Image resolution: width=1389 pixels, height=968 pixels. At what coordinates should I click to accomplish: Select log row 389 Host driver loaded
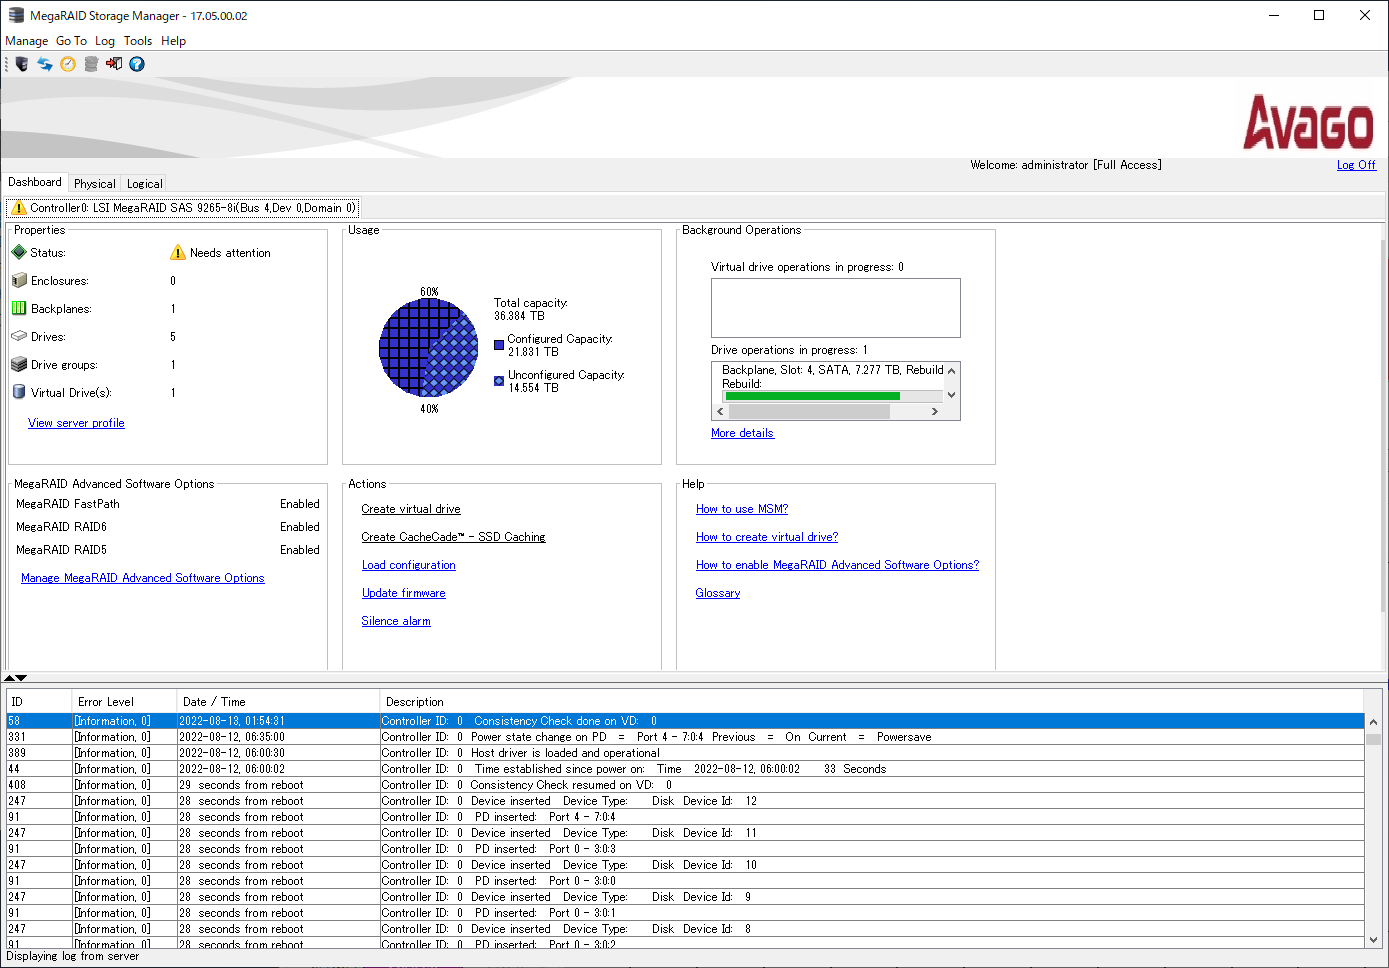685,753
